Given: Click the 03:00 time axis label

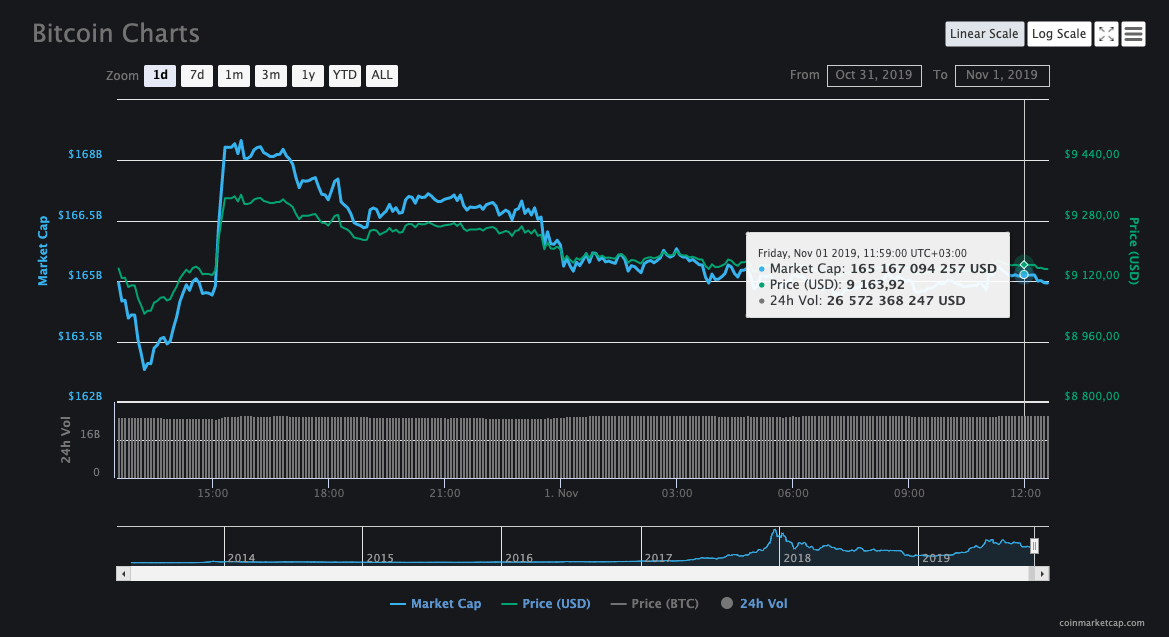Looking at the screenshot, I should point(677,493).
